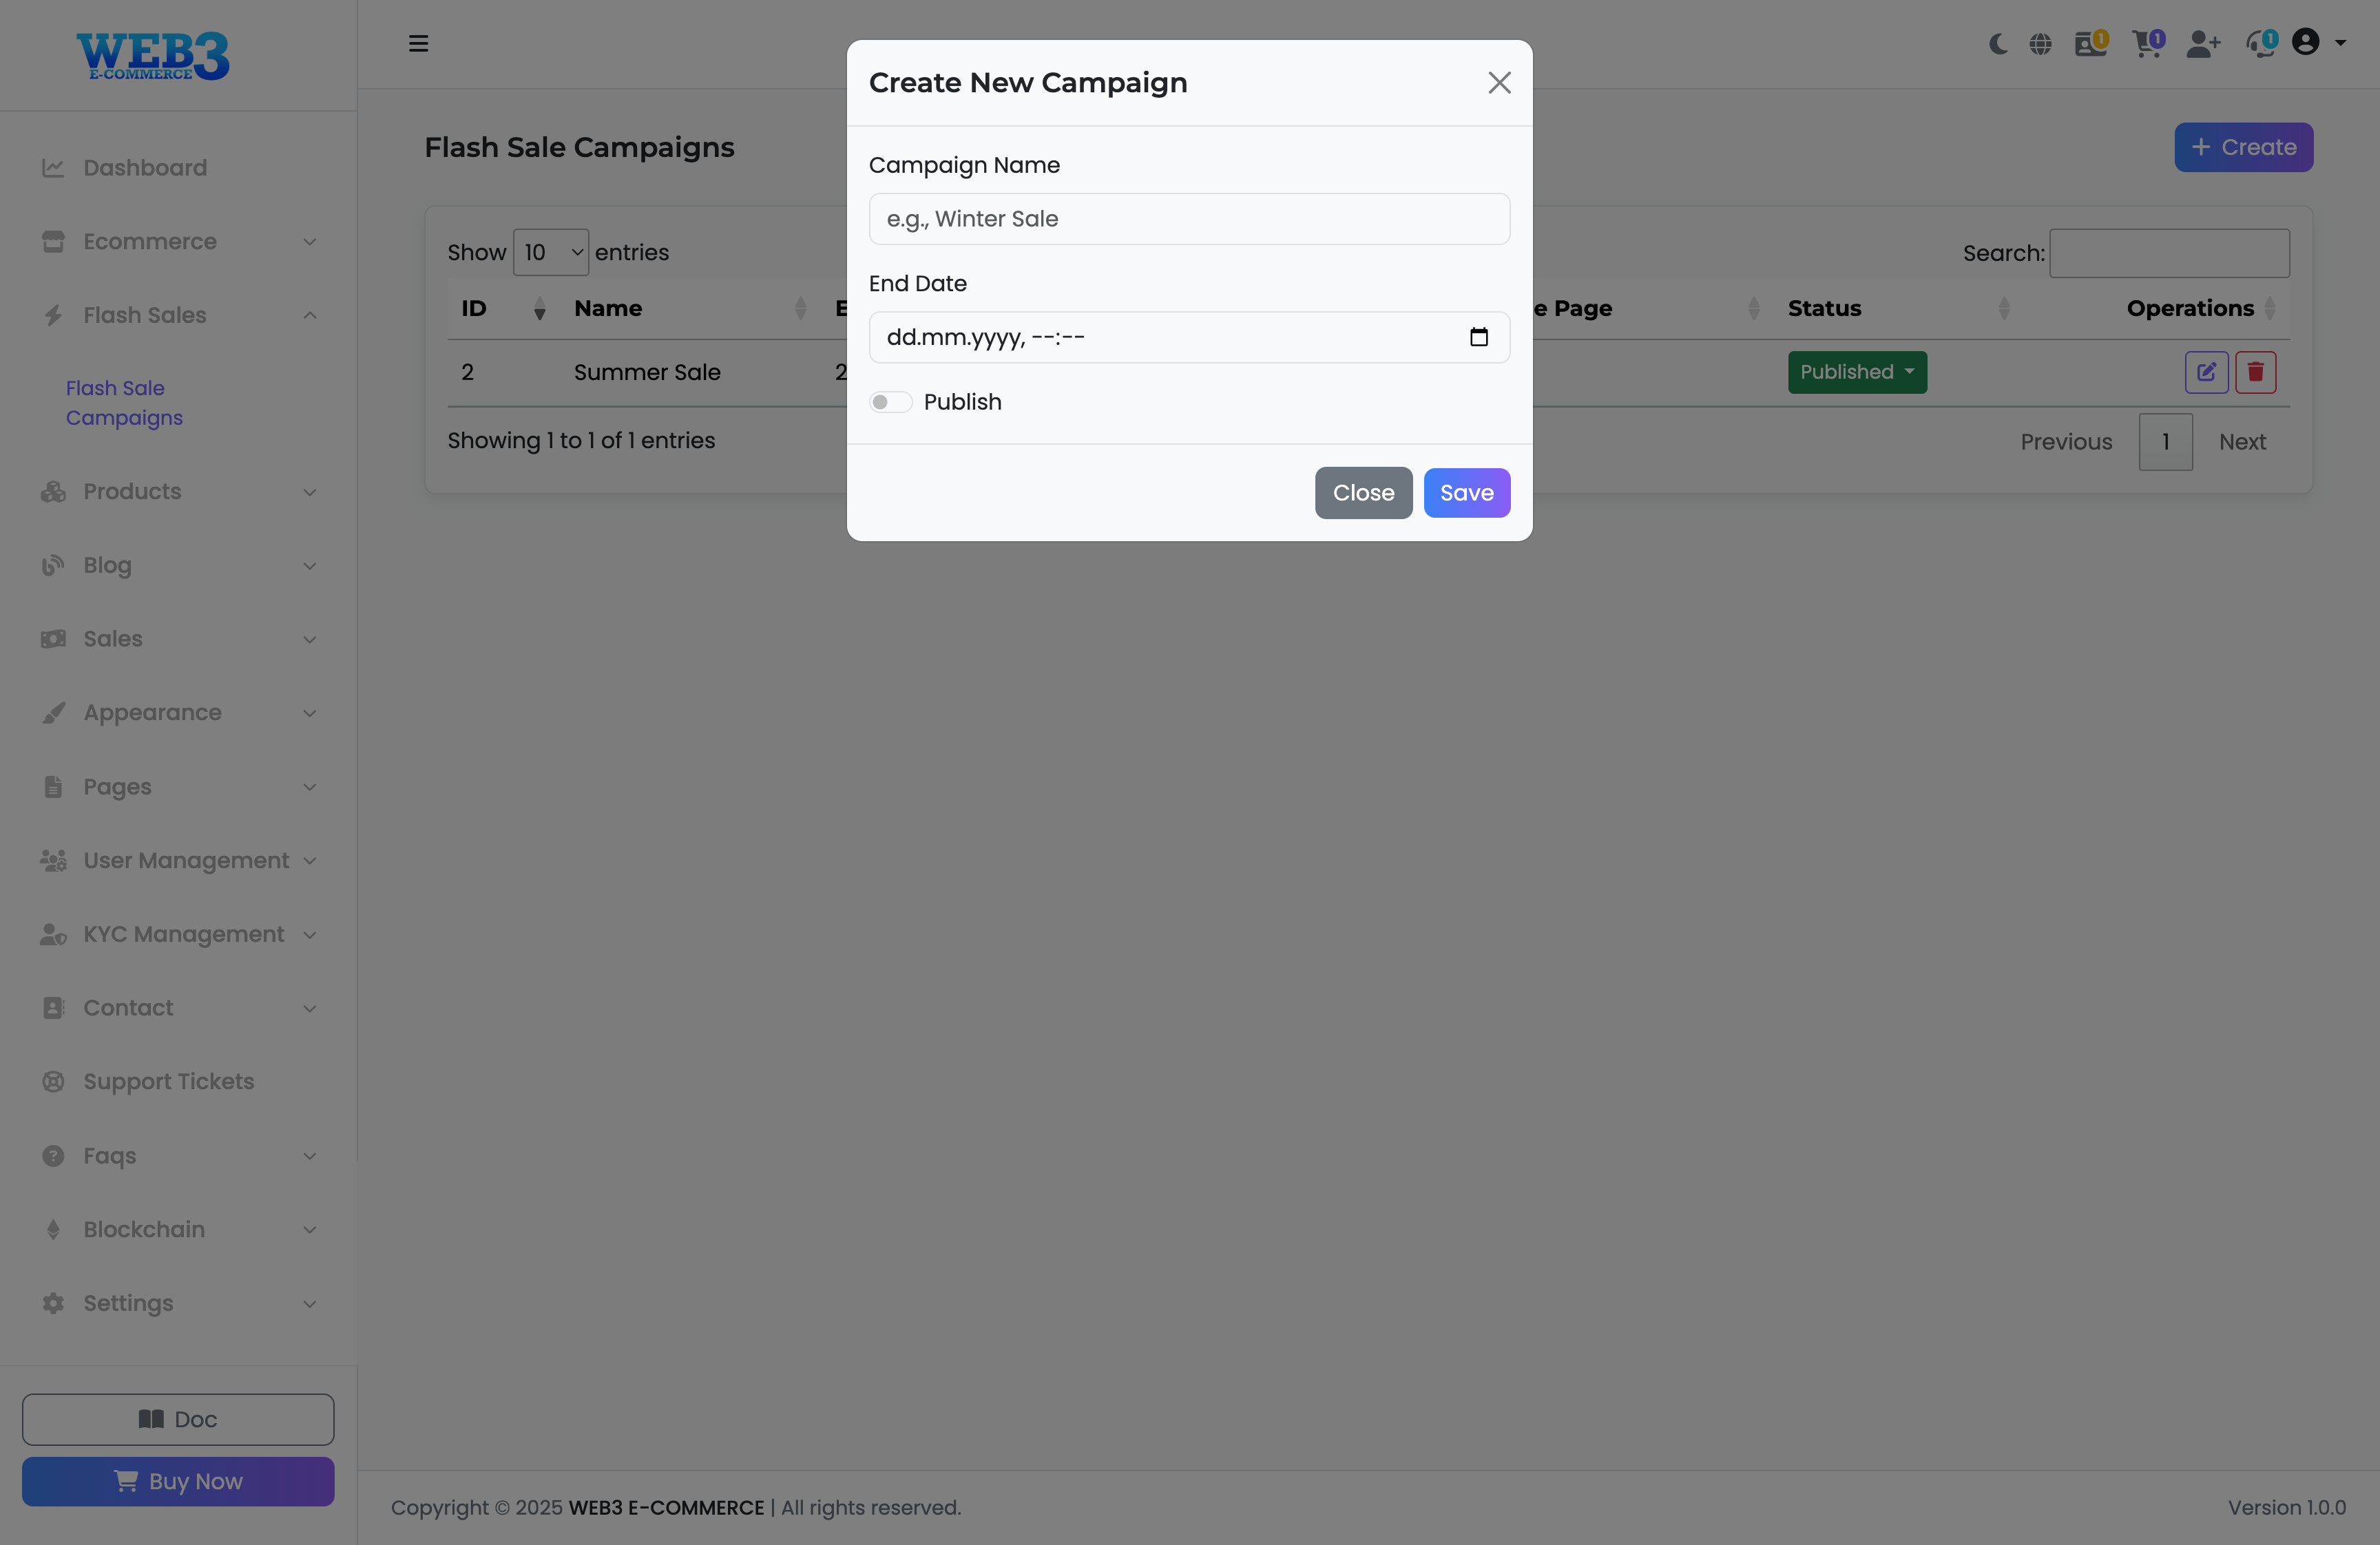The width and height of the screenshot is (2380, 1545).
Task: Open the shopping cart orders notification icon
Action: coord(2146,44)
